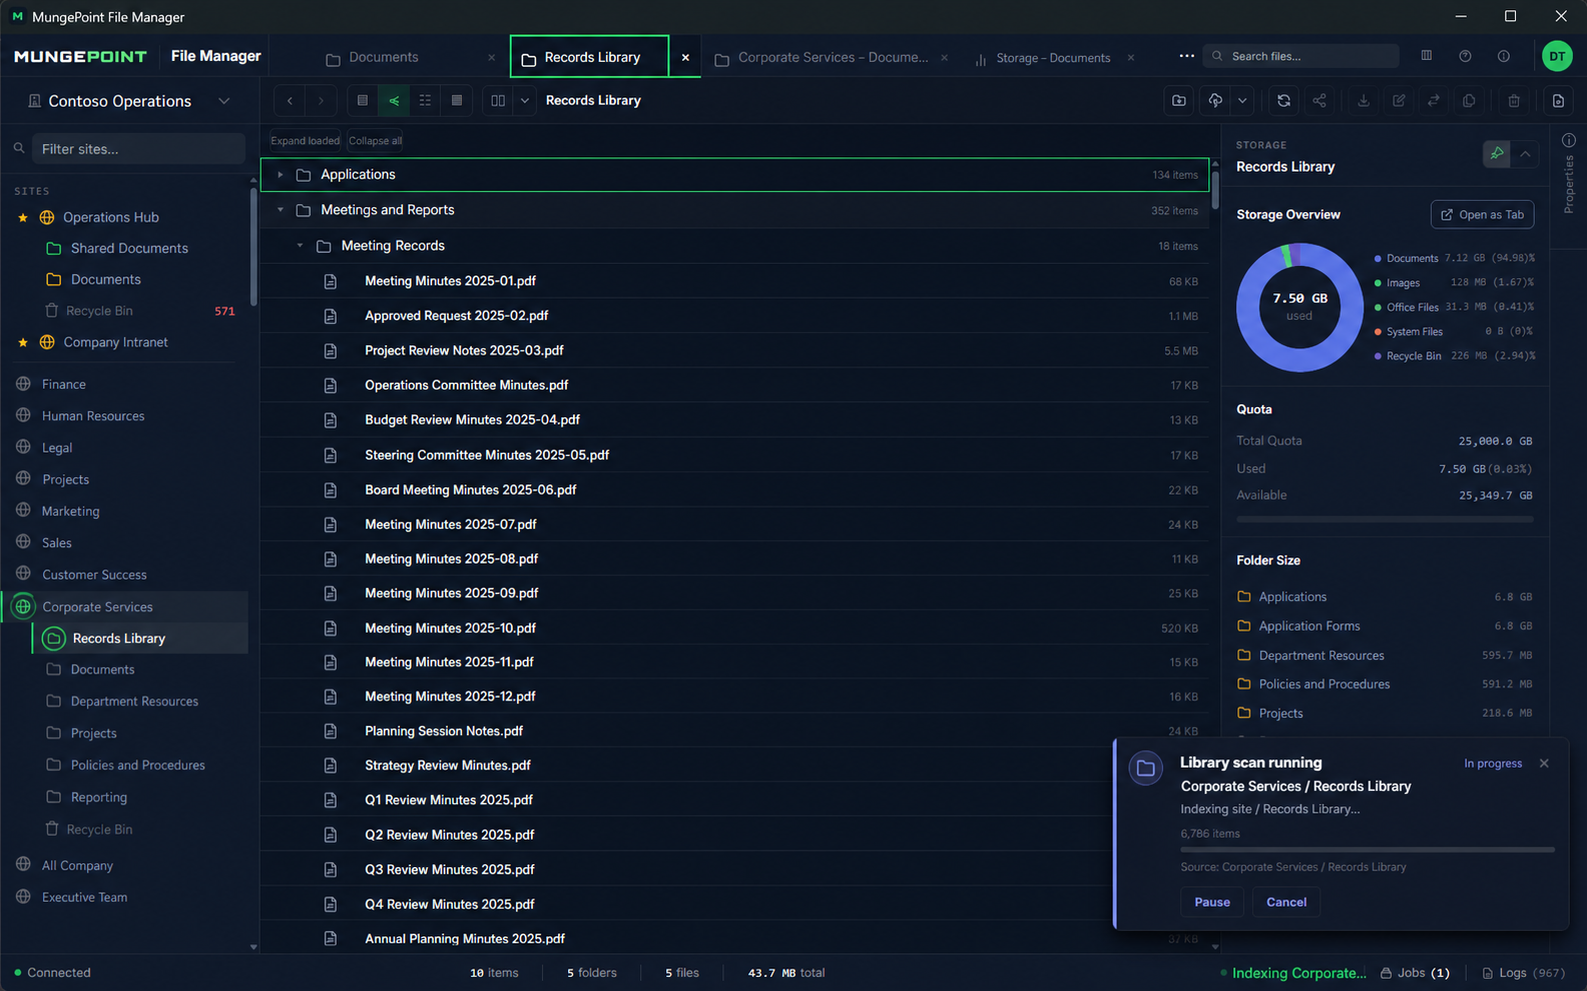The height and width of the screenshot is (991, 1587).
Task: Collapse the Storage panel with the chevron
Action: point(1525,154)
